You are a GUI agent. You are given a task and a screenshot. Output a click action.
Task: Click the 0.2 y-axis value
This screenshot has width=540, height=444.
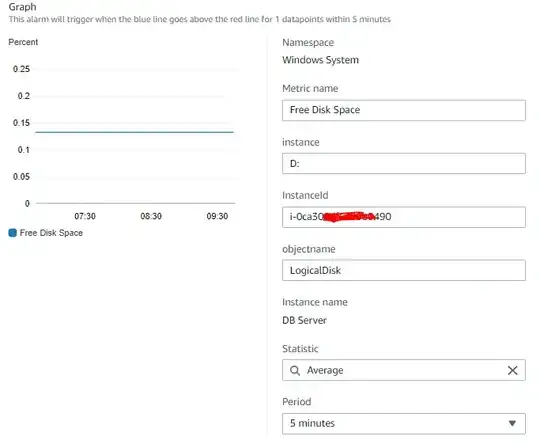[24, 96]
